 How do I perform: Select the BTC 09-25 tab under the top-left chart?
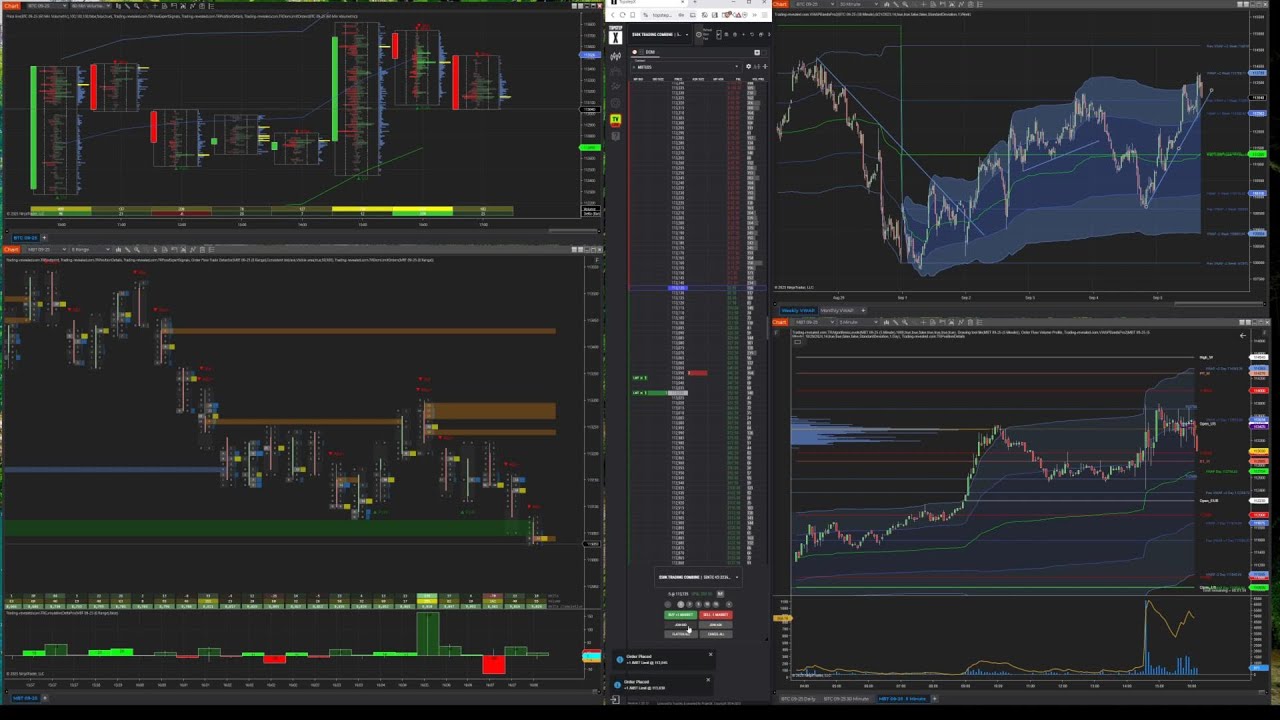(x=25, y=237)
